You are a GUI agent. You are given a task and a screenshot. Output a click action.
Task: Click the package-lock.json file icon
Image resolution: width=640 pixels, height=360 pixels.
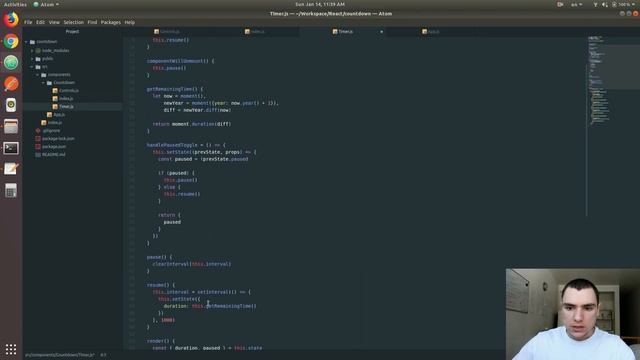(38, 139)
